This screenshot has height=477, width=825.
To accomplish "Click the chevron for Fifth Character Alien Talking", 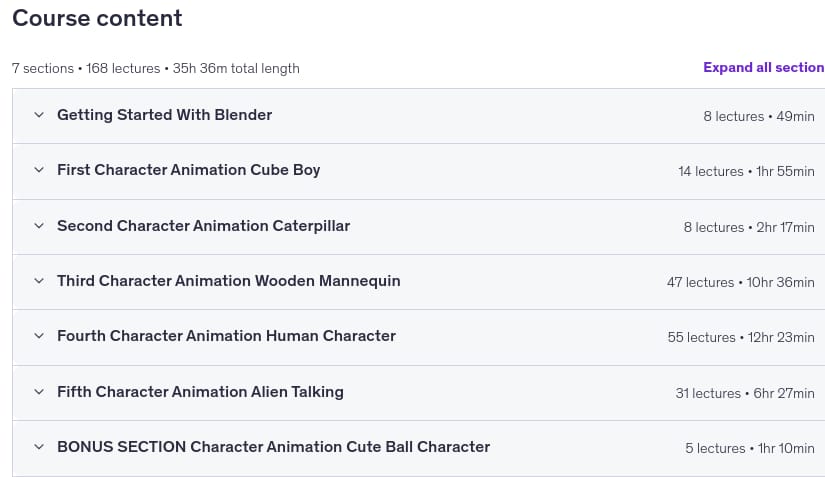I will tap(39, 392).
